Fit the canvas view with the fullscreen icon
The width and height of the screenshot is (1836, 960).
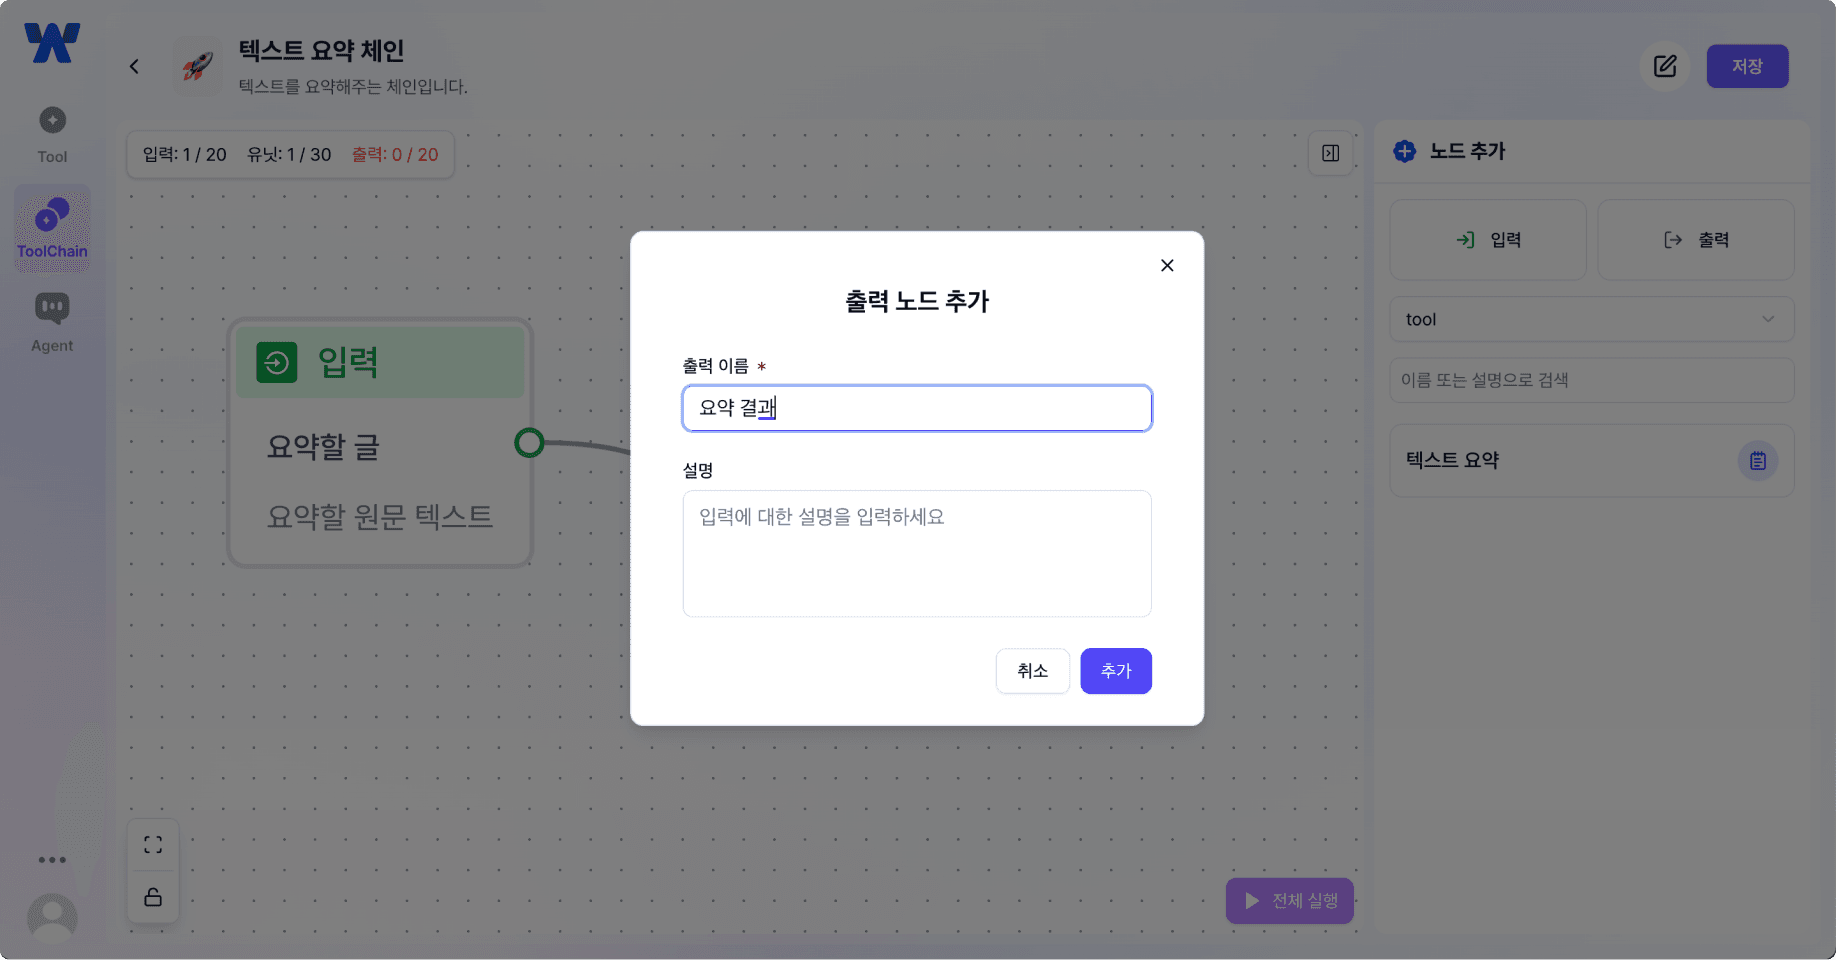click(153, 844)
